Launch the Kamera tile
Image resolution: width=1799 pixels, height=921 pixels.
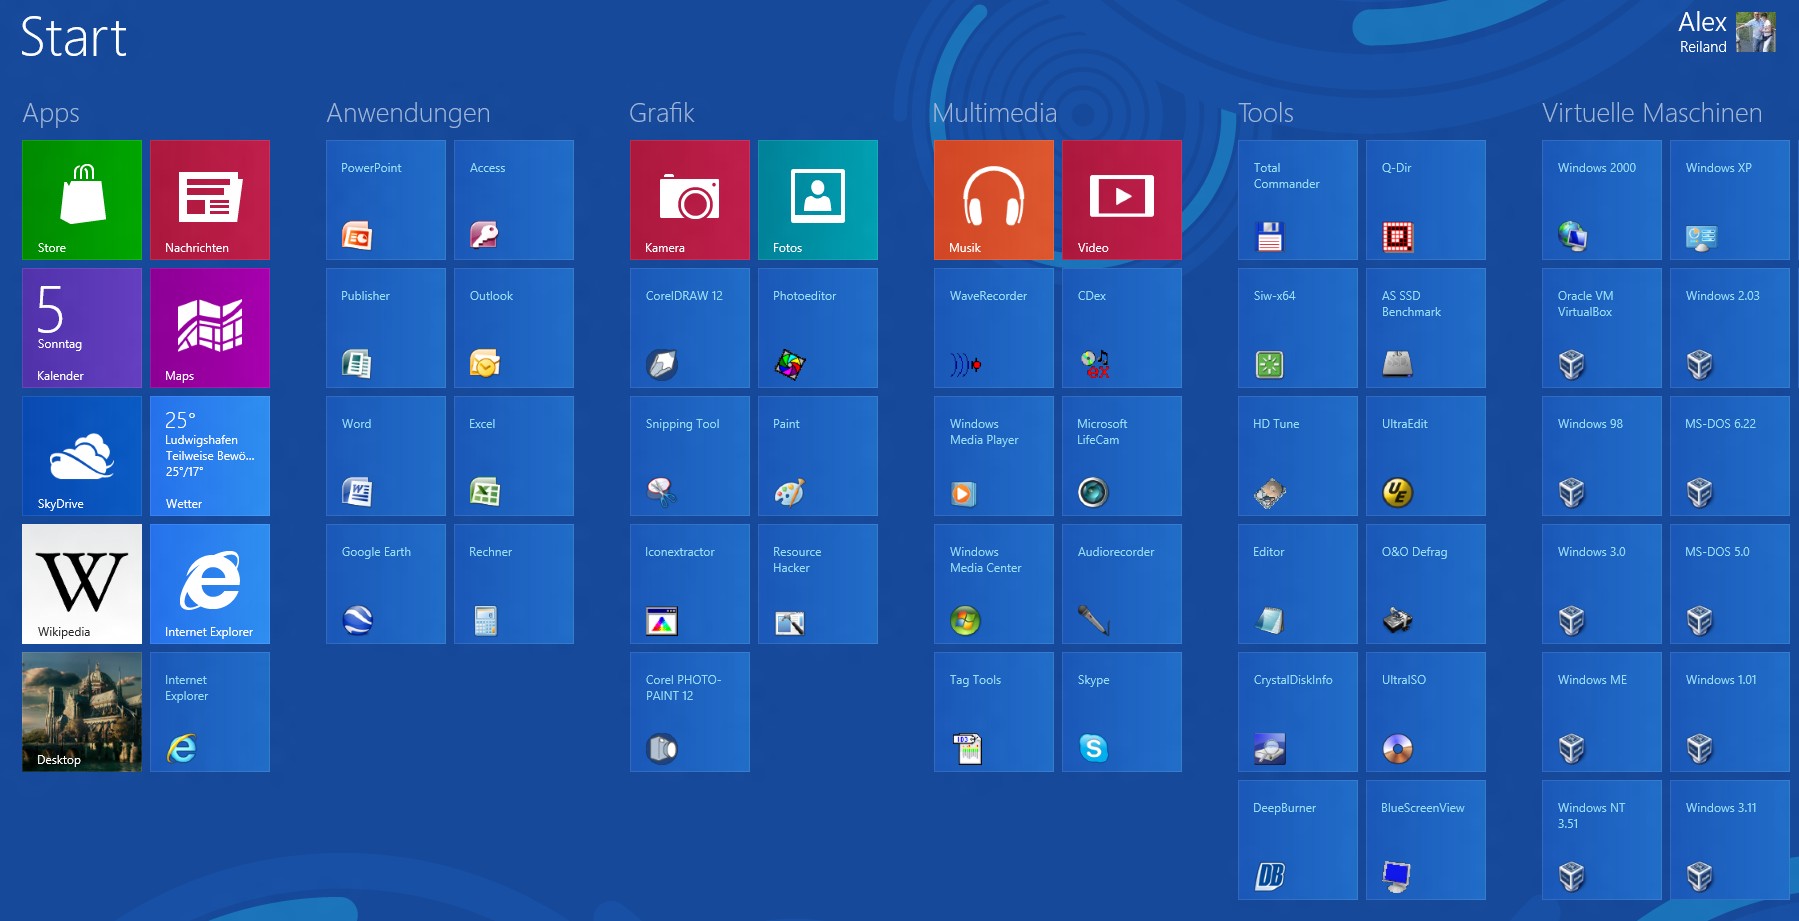(690, 200)
